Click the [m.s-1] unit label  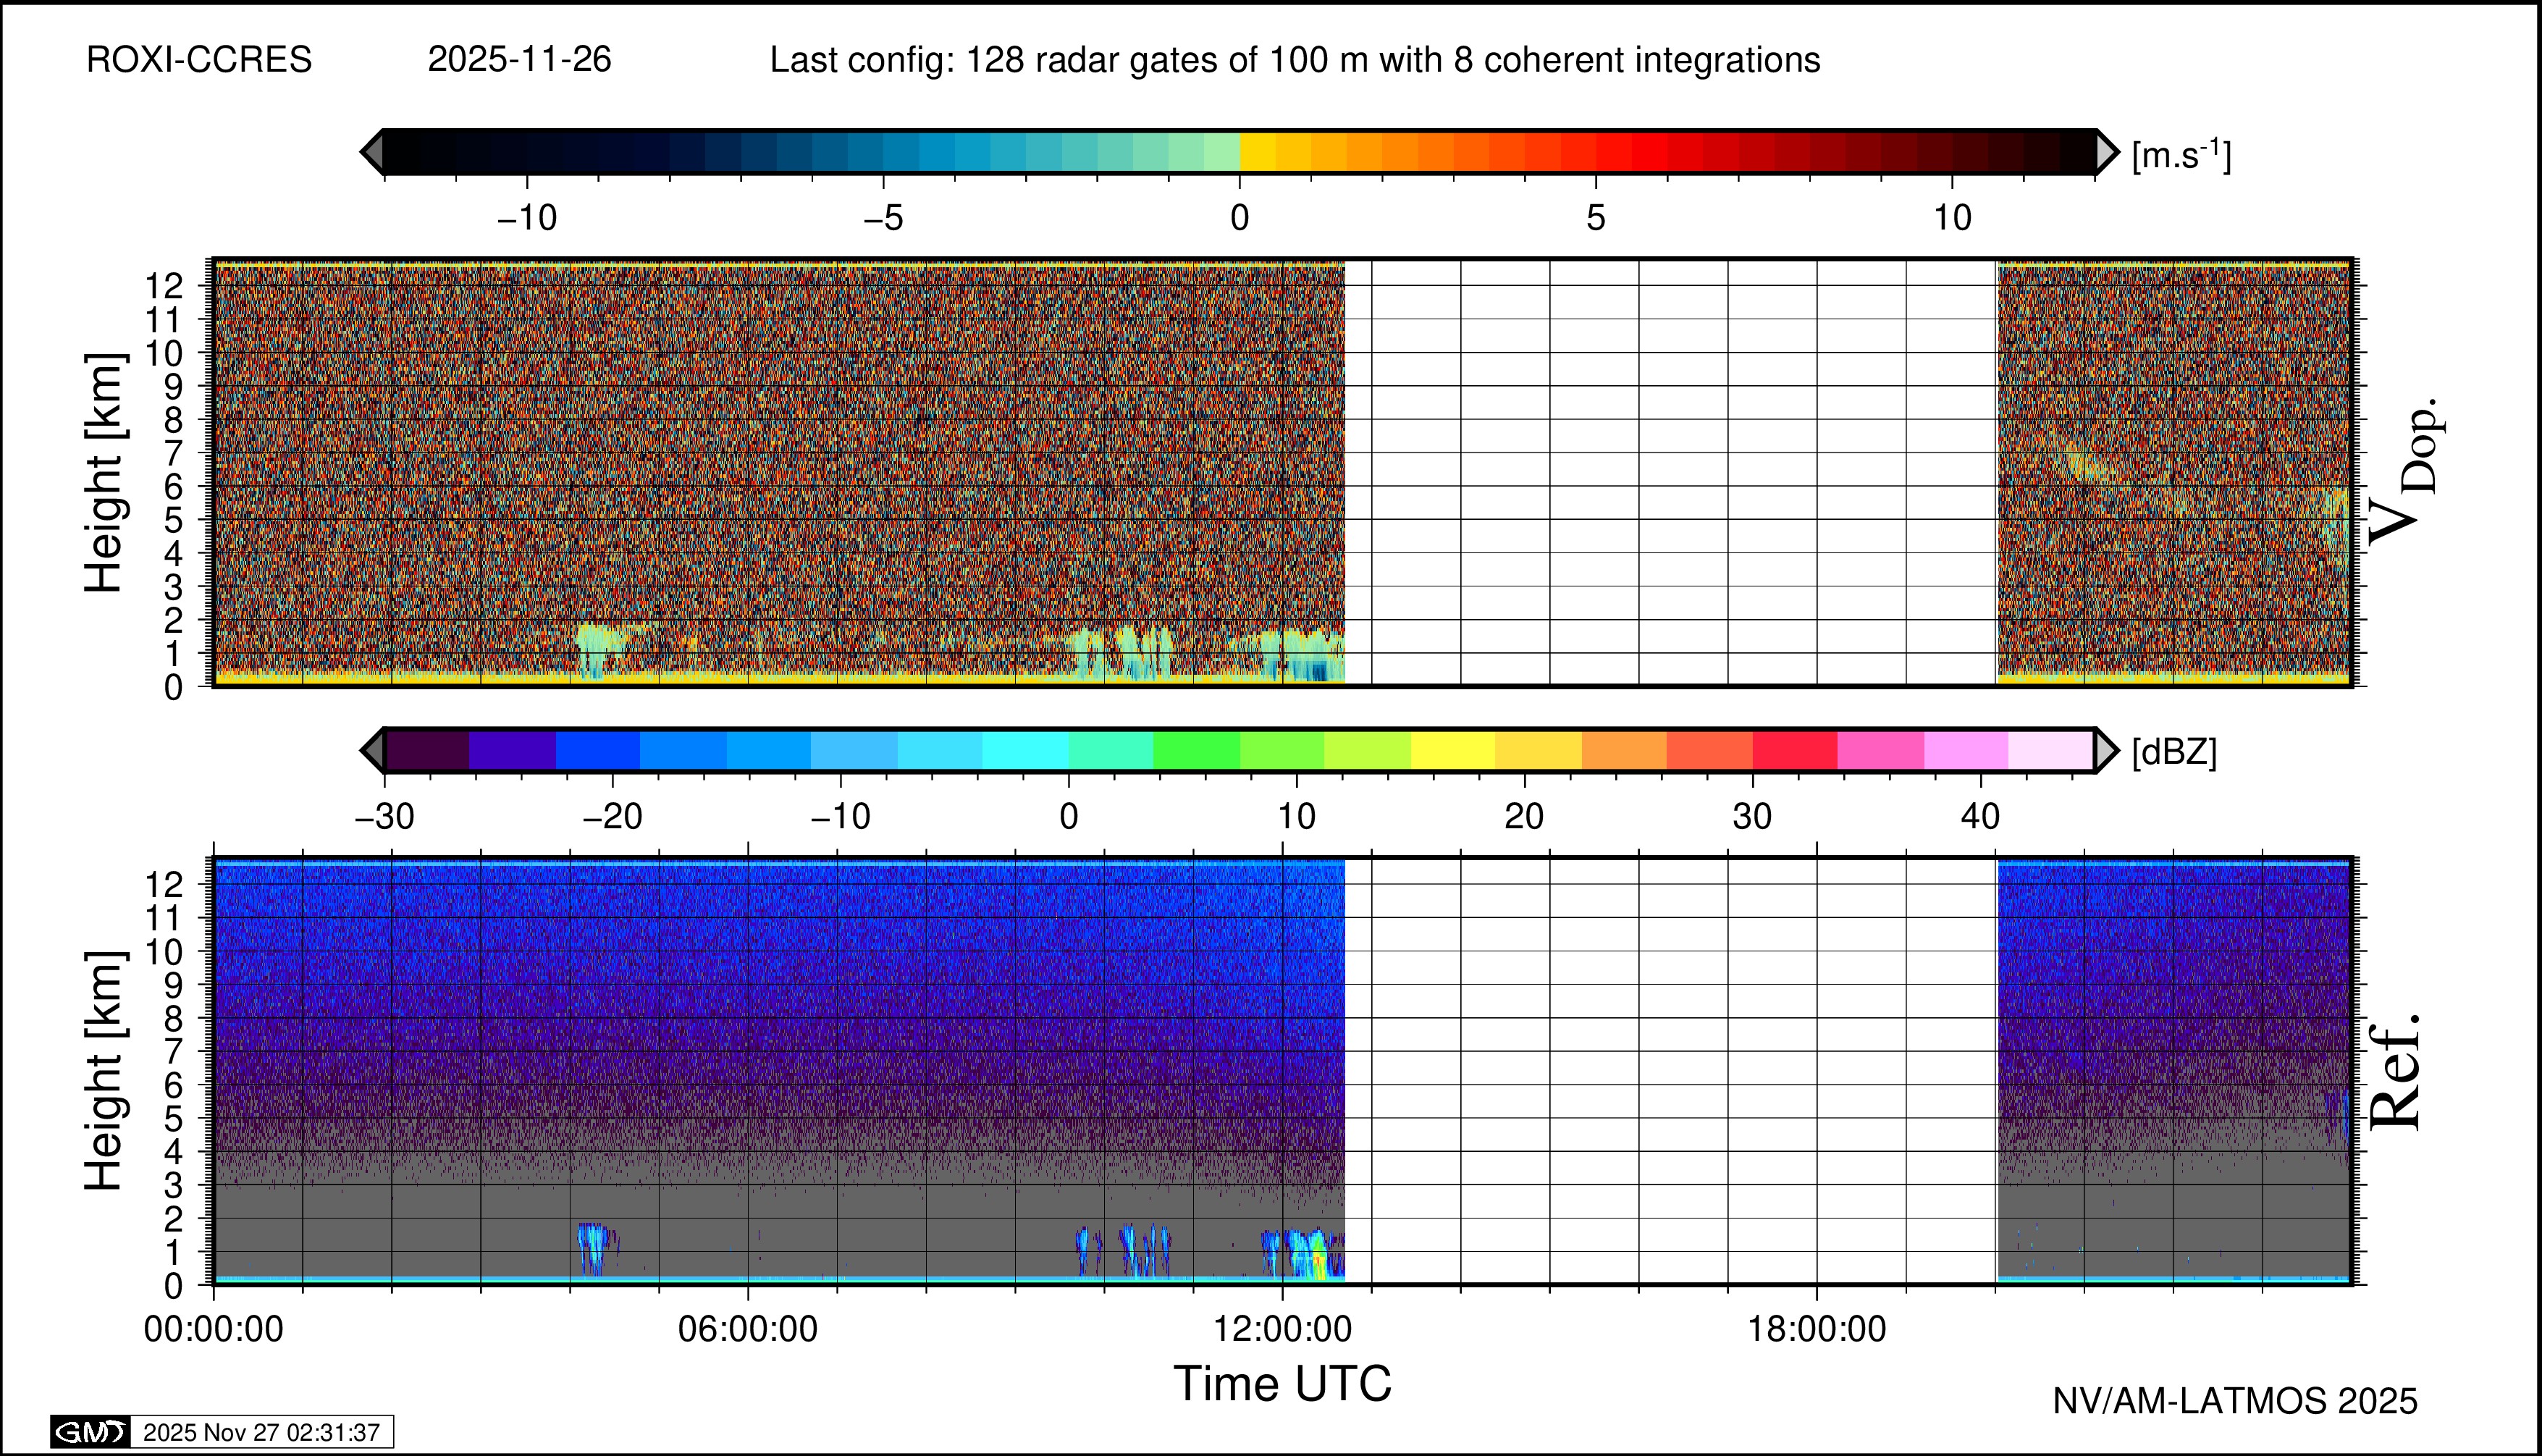click(2181, 155)
